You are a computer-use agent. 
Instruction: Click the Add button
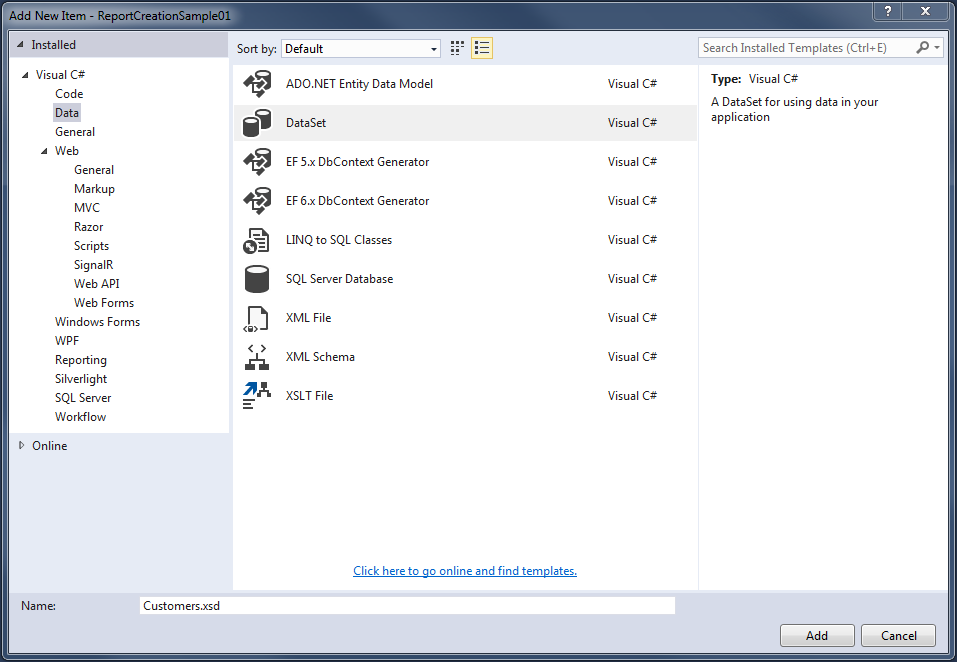pyautogui.click(x=817, y=636)
